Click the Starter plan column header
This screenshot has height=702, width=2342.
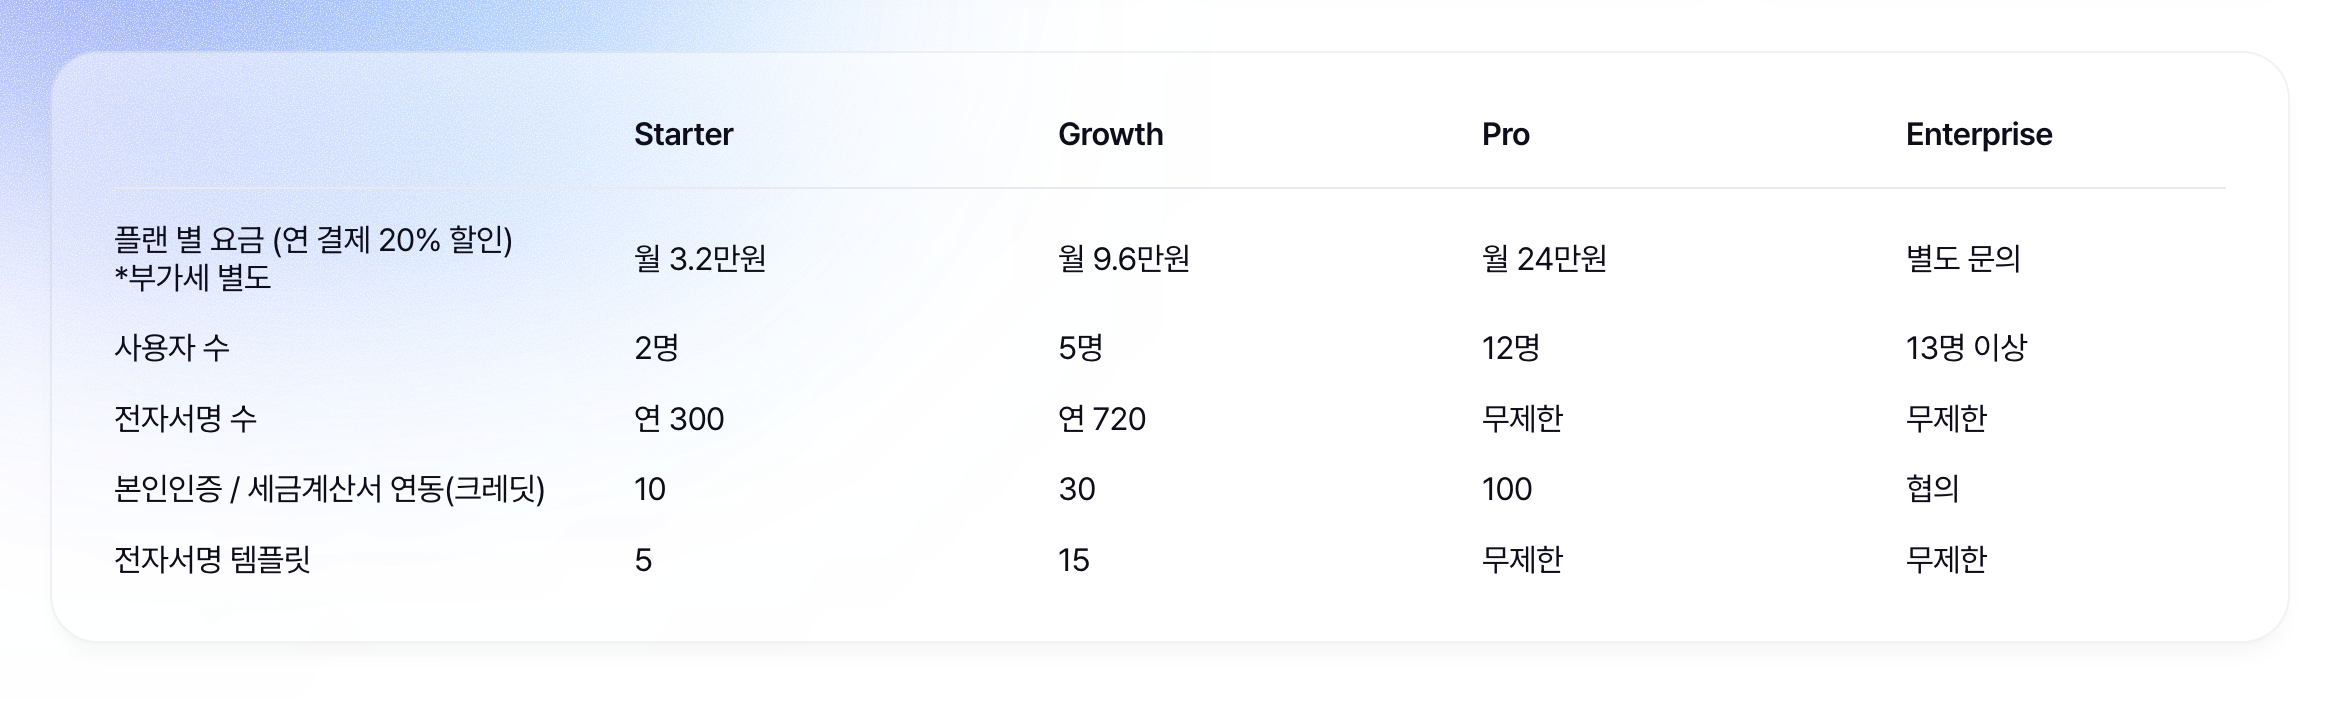point(683,134)
